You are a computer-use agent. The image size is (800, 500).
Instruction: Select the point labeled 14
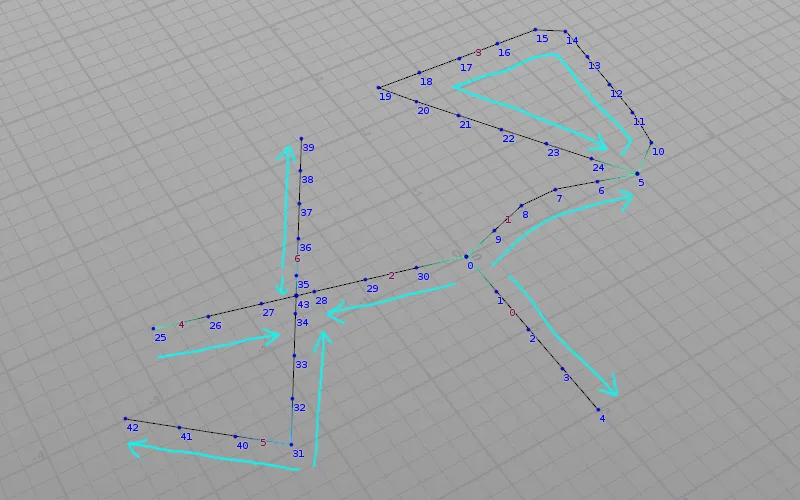[565, 32]
